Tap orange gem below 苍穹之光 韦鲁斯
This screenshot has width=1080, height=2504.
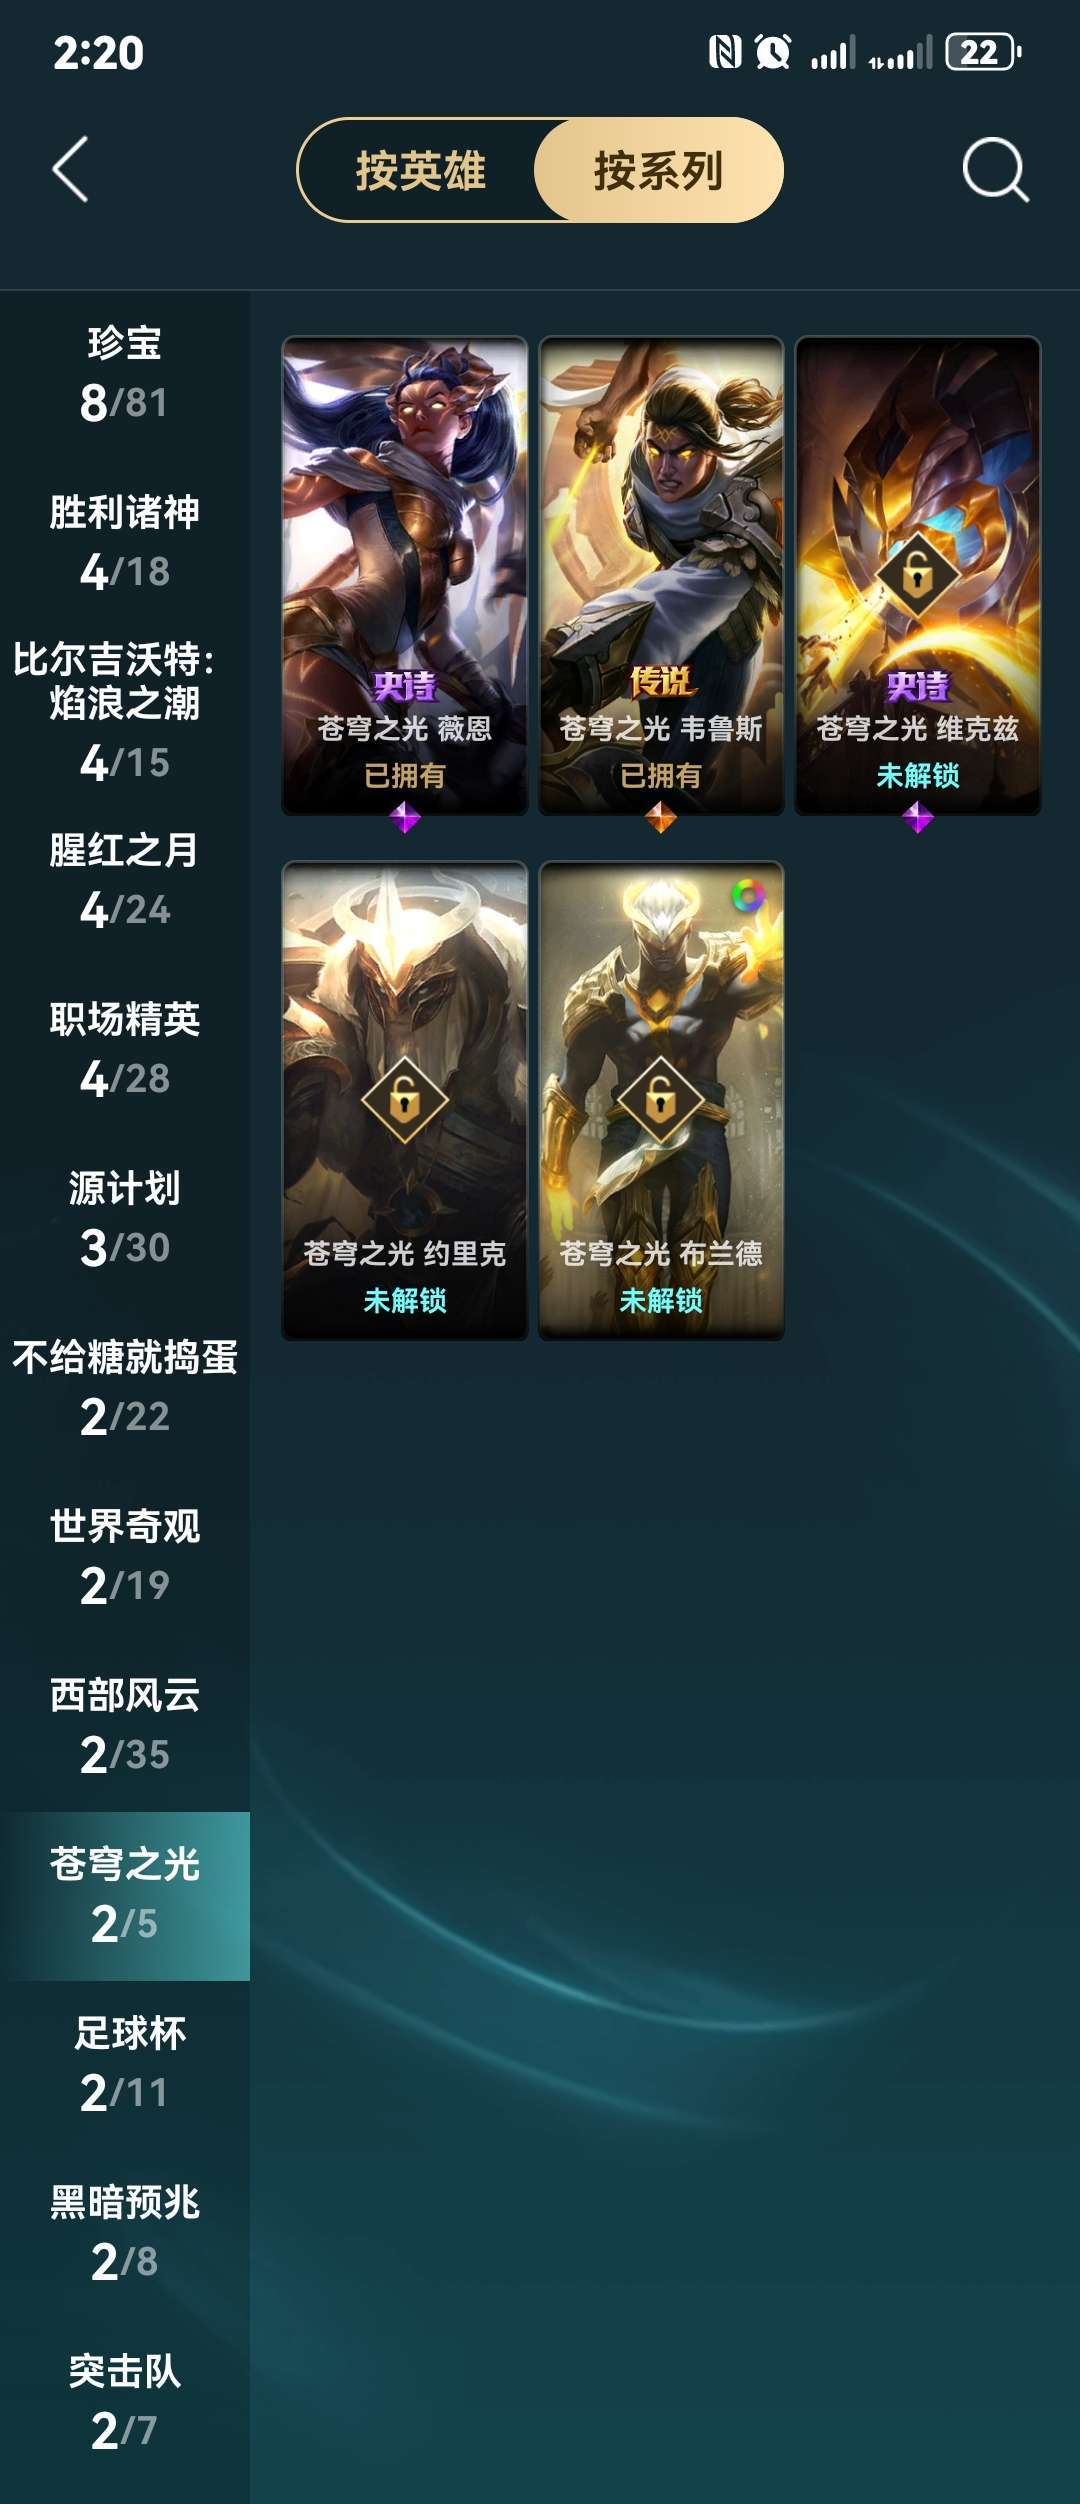tap(661, 818)
